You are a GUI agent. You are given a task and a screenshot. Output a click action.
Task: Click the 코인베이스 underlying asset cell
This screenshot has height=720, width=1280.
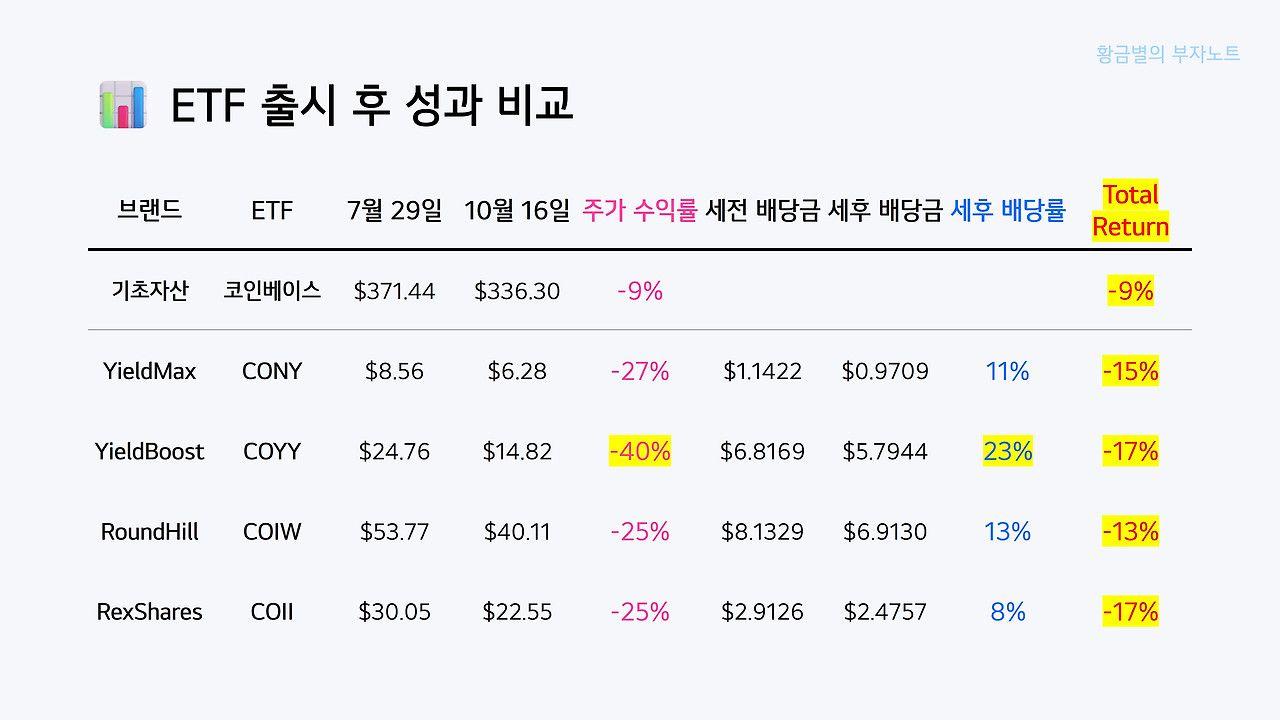click(x=272, y=291)
